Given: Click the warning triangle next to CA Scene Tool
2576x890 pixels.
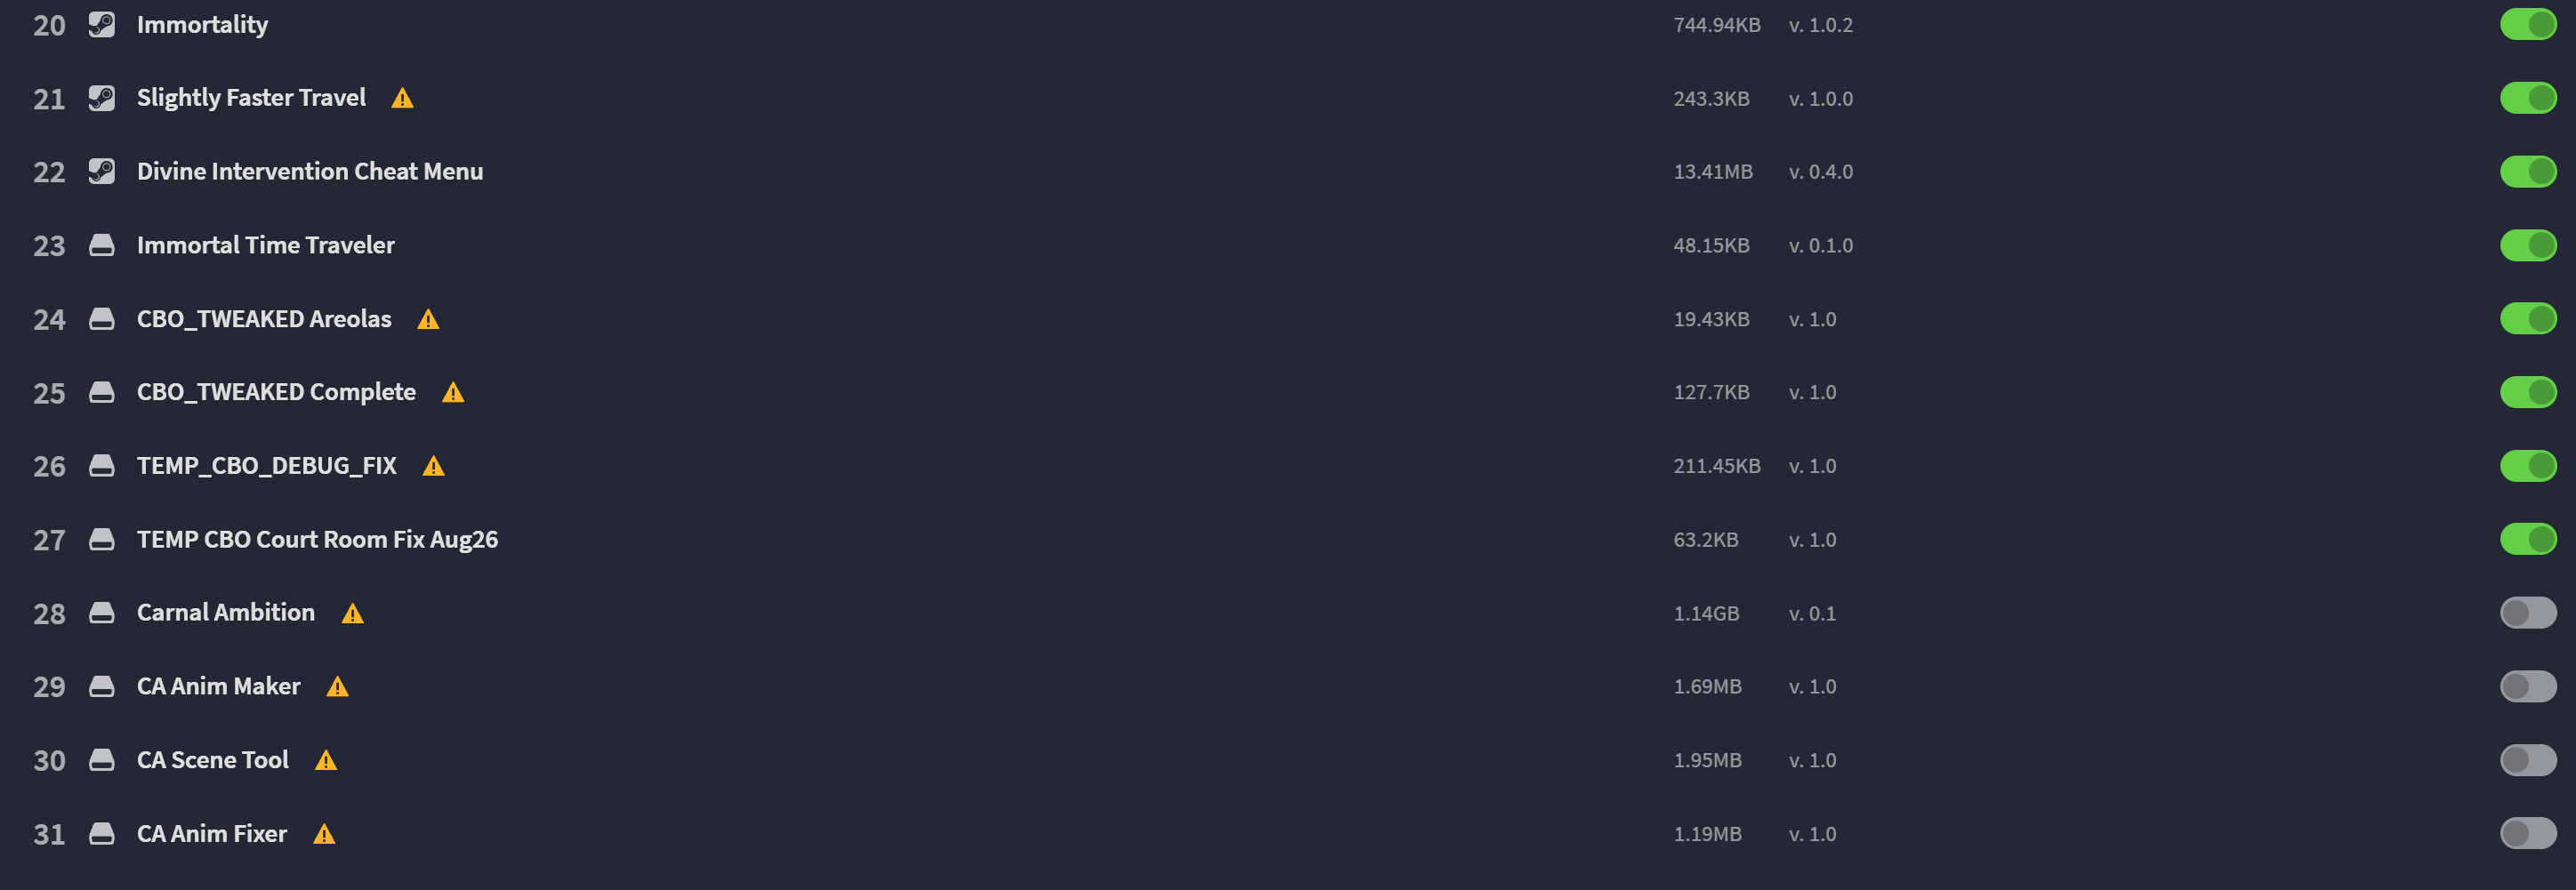Looking at the screenshot, I should (326, 760).
